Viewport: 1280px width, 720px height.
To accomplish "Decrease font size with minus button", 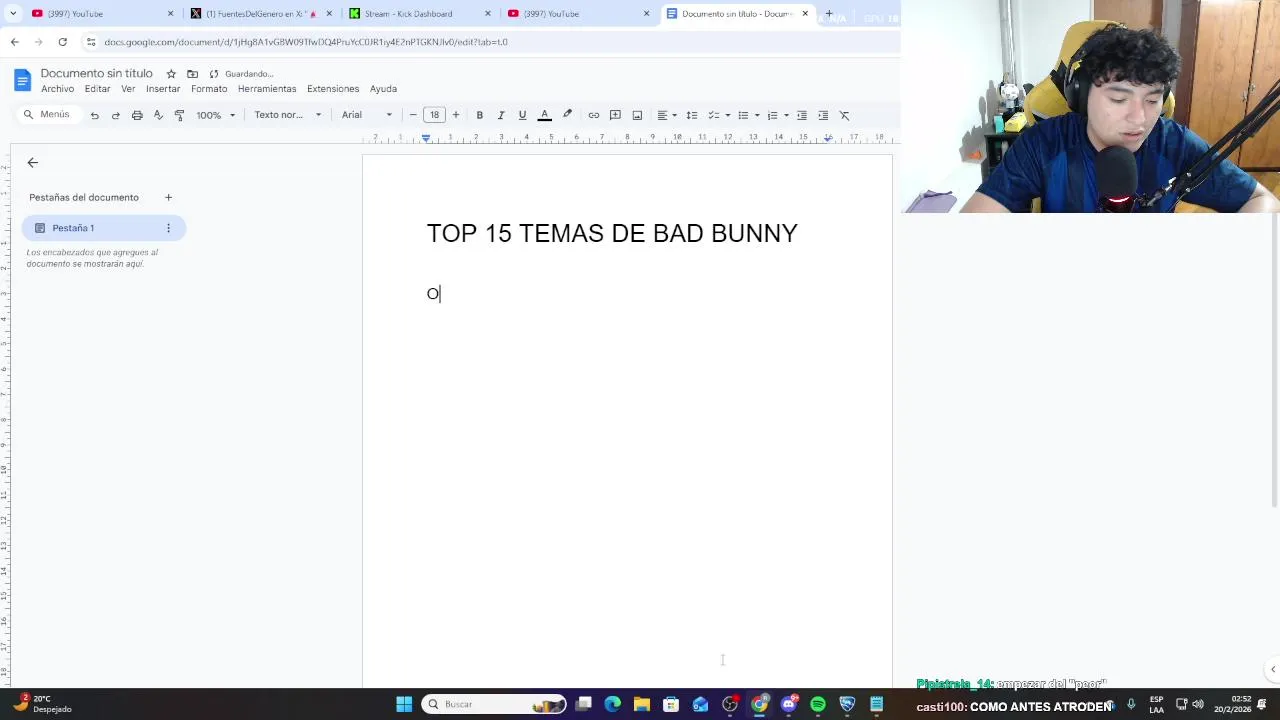I will click(x=413, y=115).
